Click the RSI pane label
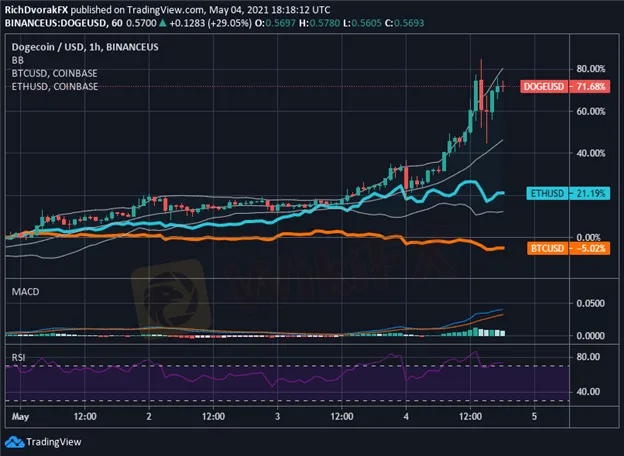This screenshot has height=456, width=624. [x=18, y=357]
